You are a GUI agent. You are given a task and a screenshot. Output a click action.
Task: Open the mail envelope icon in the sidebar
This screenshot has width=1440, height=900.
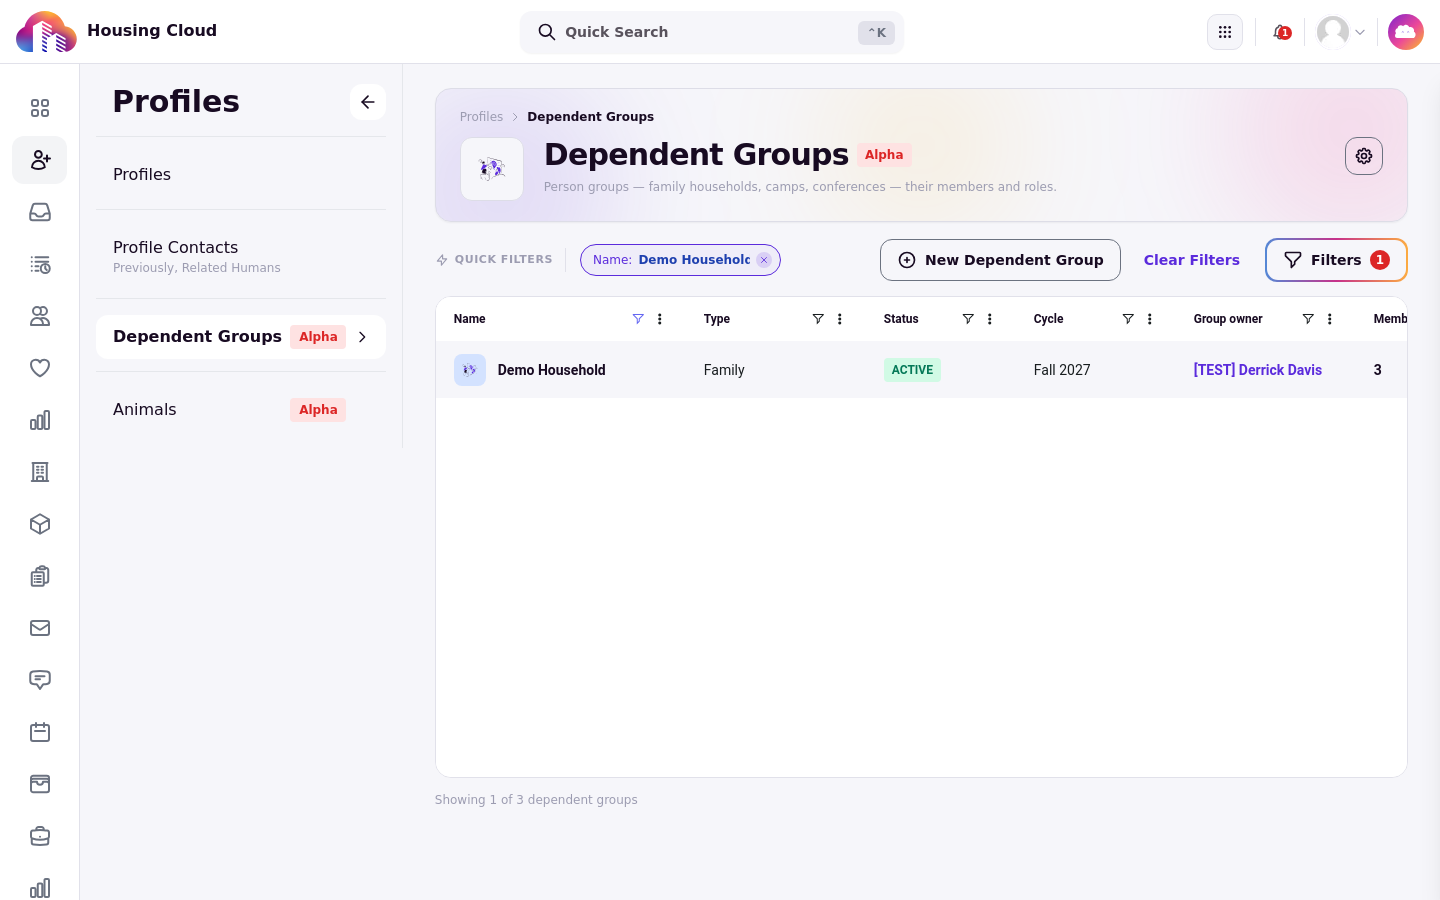[40, 628]
